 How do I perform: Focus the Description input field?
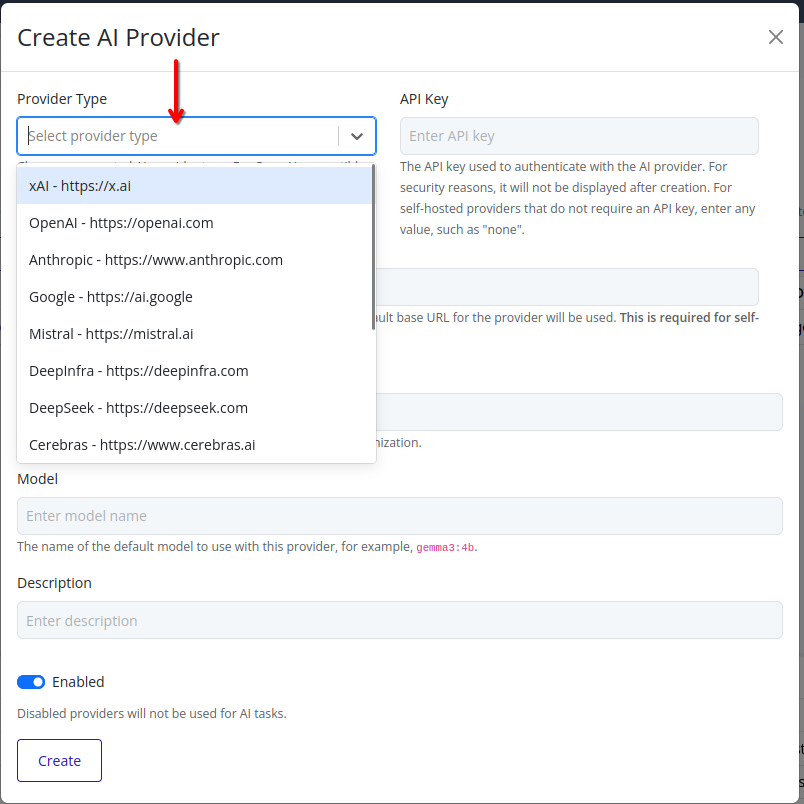(x=400, y=620)
